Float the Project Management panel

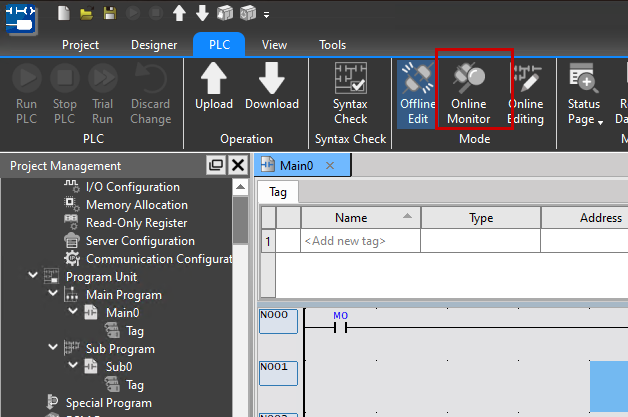[215, 166]
